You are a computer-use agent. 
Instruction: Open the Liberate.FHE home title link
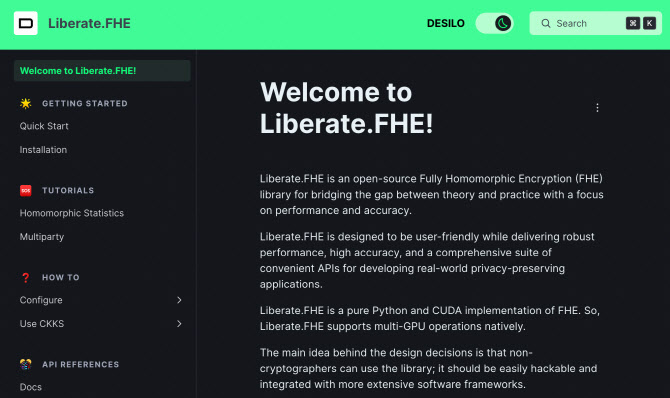89,23
